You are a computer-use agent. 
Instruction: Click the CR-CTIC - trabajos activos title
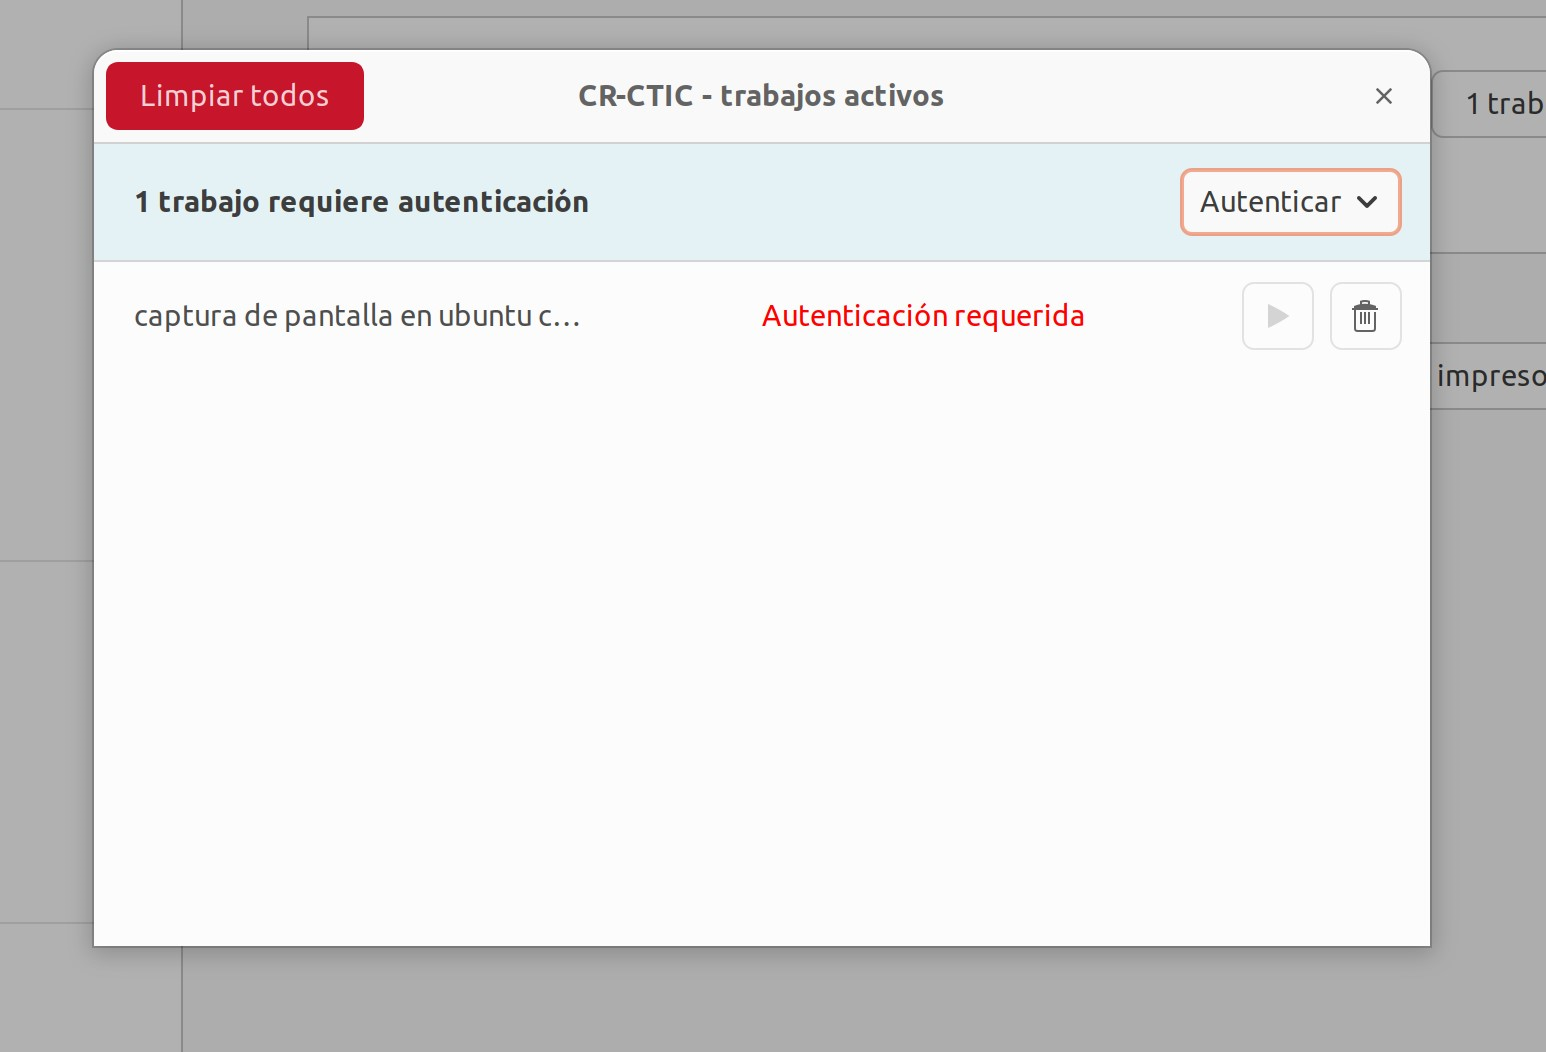(761, 96)
